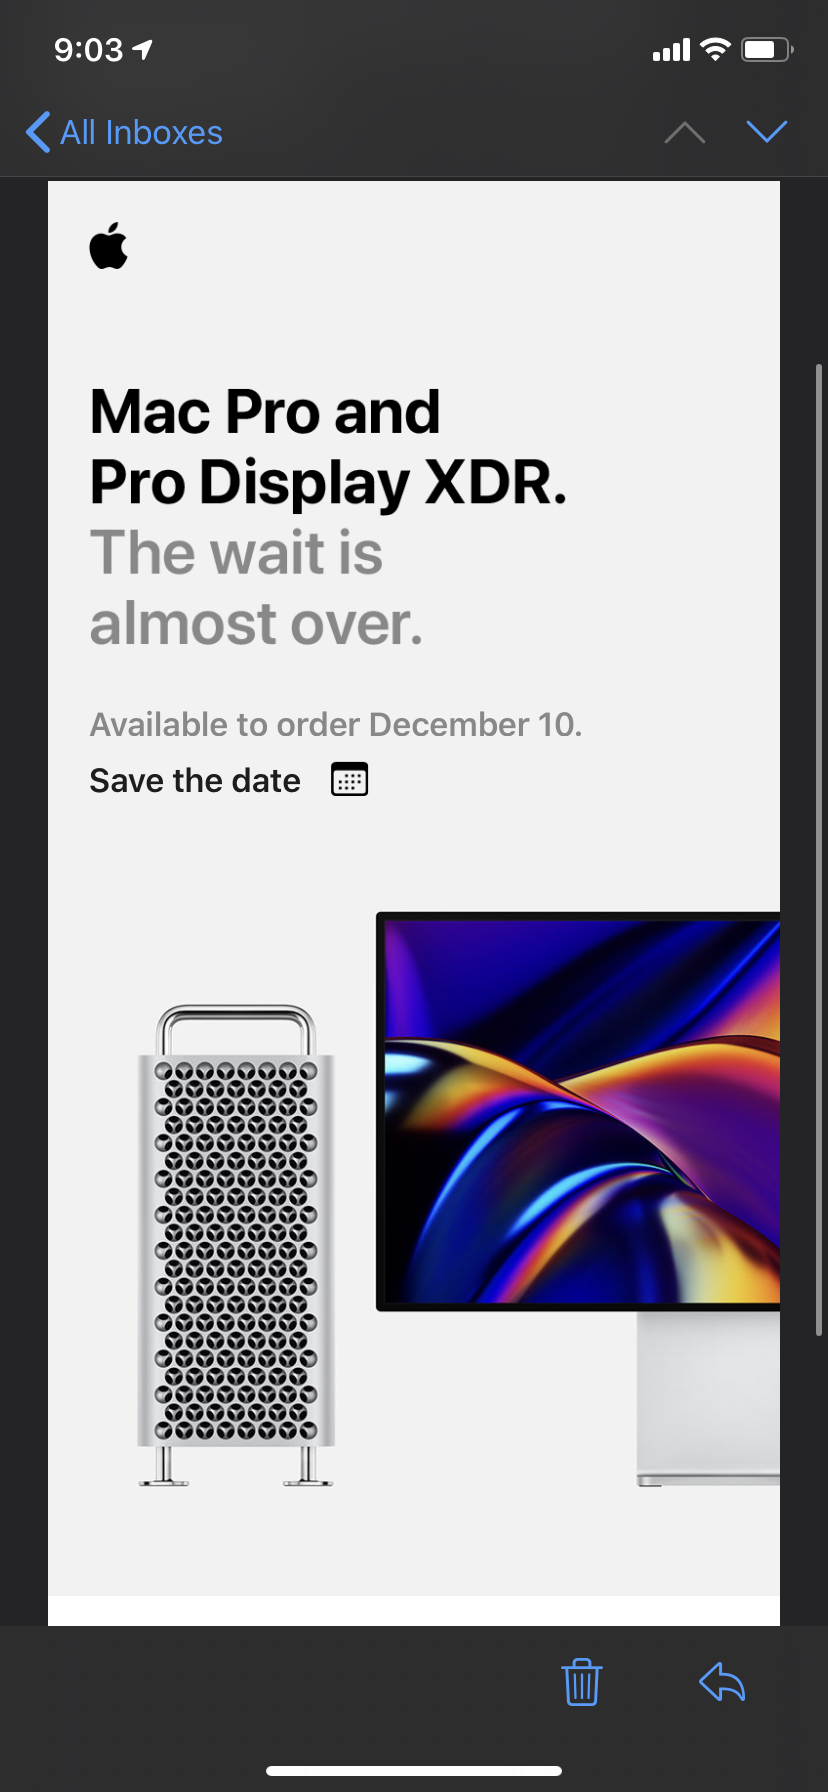The image size is (828, 1792).
Task: Tap the calendar icon beside Save the date
Action: 350,779
